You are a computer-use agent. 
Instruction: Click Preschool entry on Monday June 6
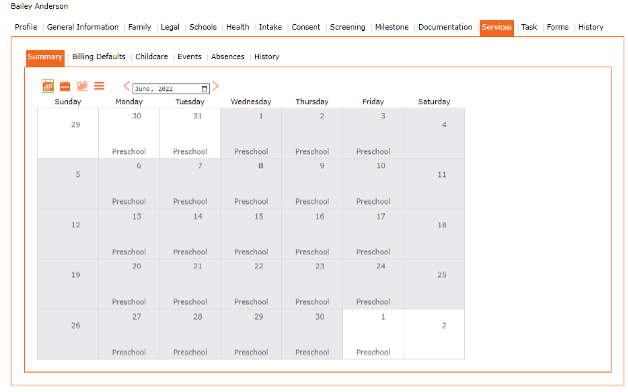pos(129,201)
